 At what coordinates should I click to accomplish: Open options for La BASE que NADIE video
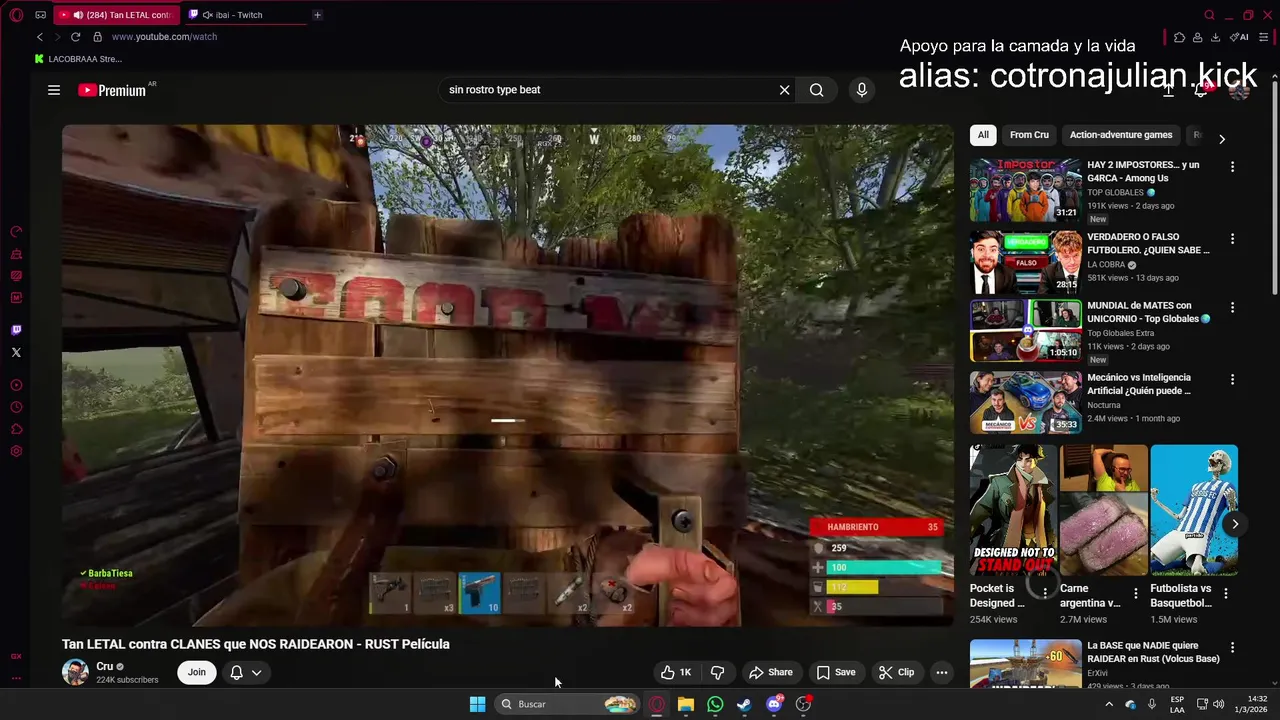point(1232,648)
